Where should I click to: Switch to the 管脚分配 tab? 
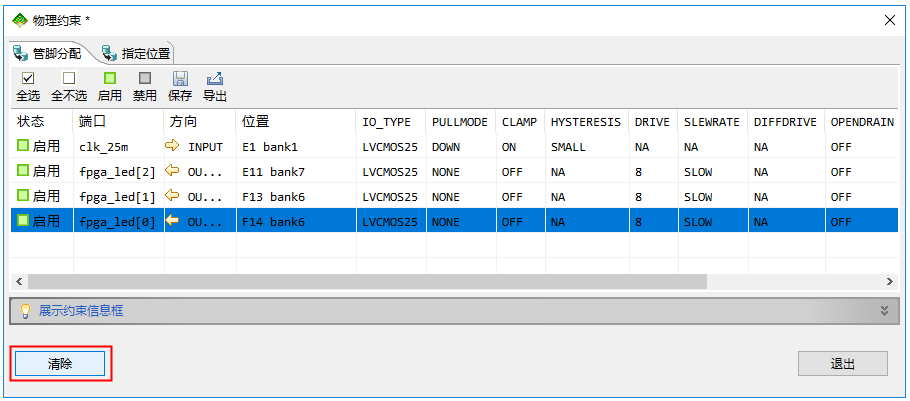[48, 52]
